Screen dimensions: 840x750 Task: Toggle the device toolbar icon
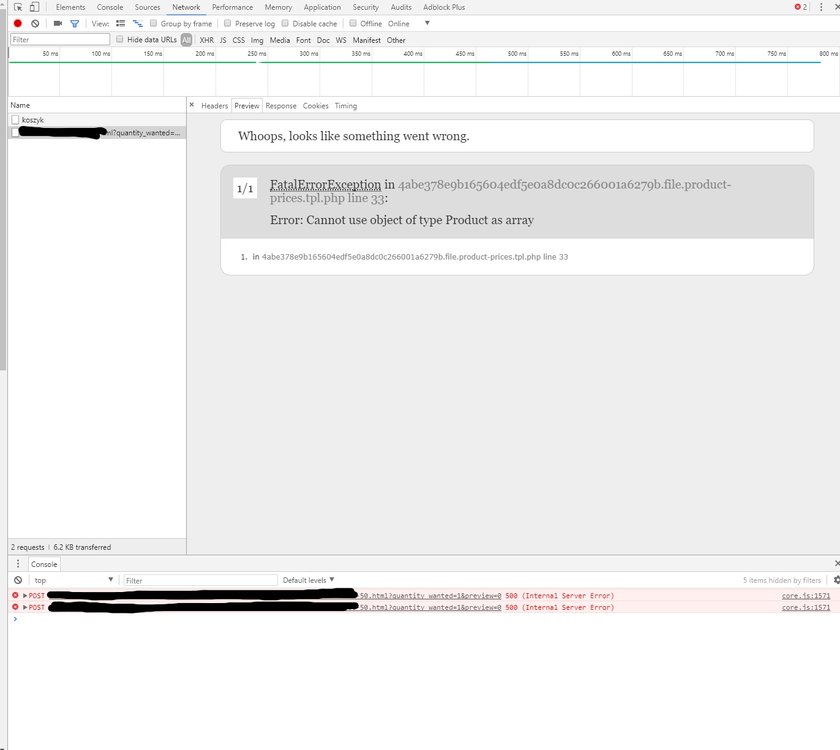(34, 7)
